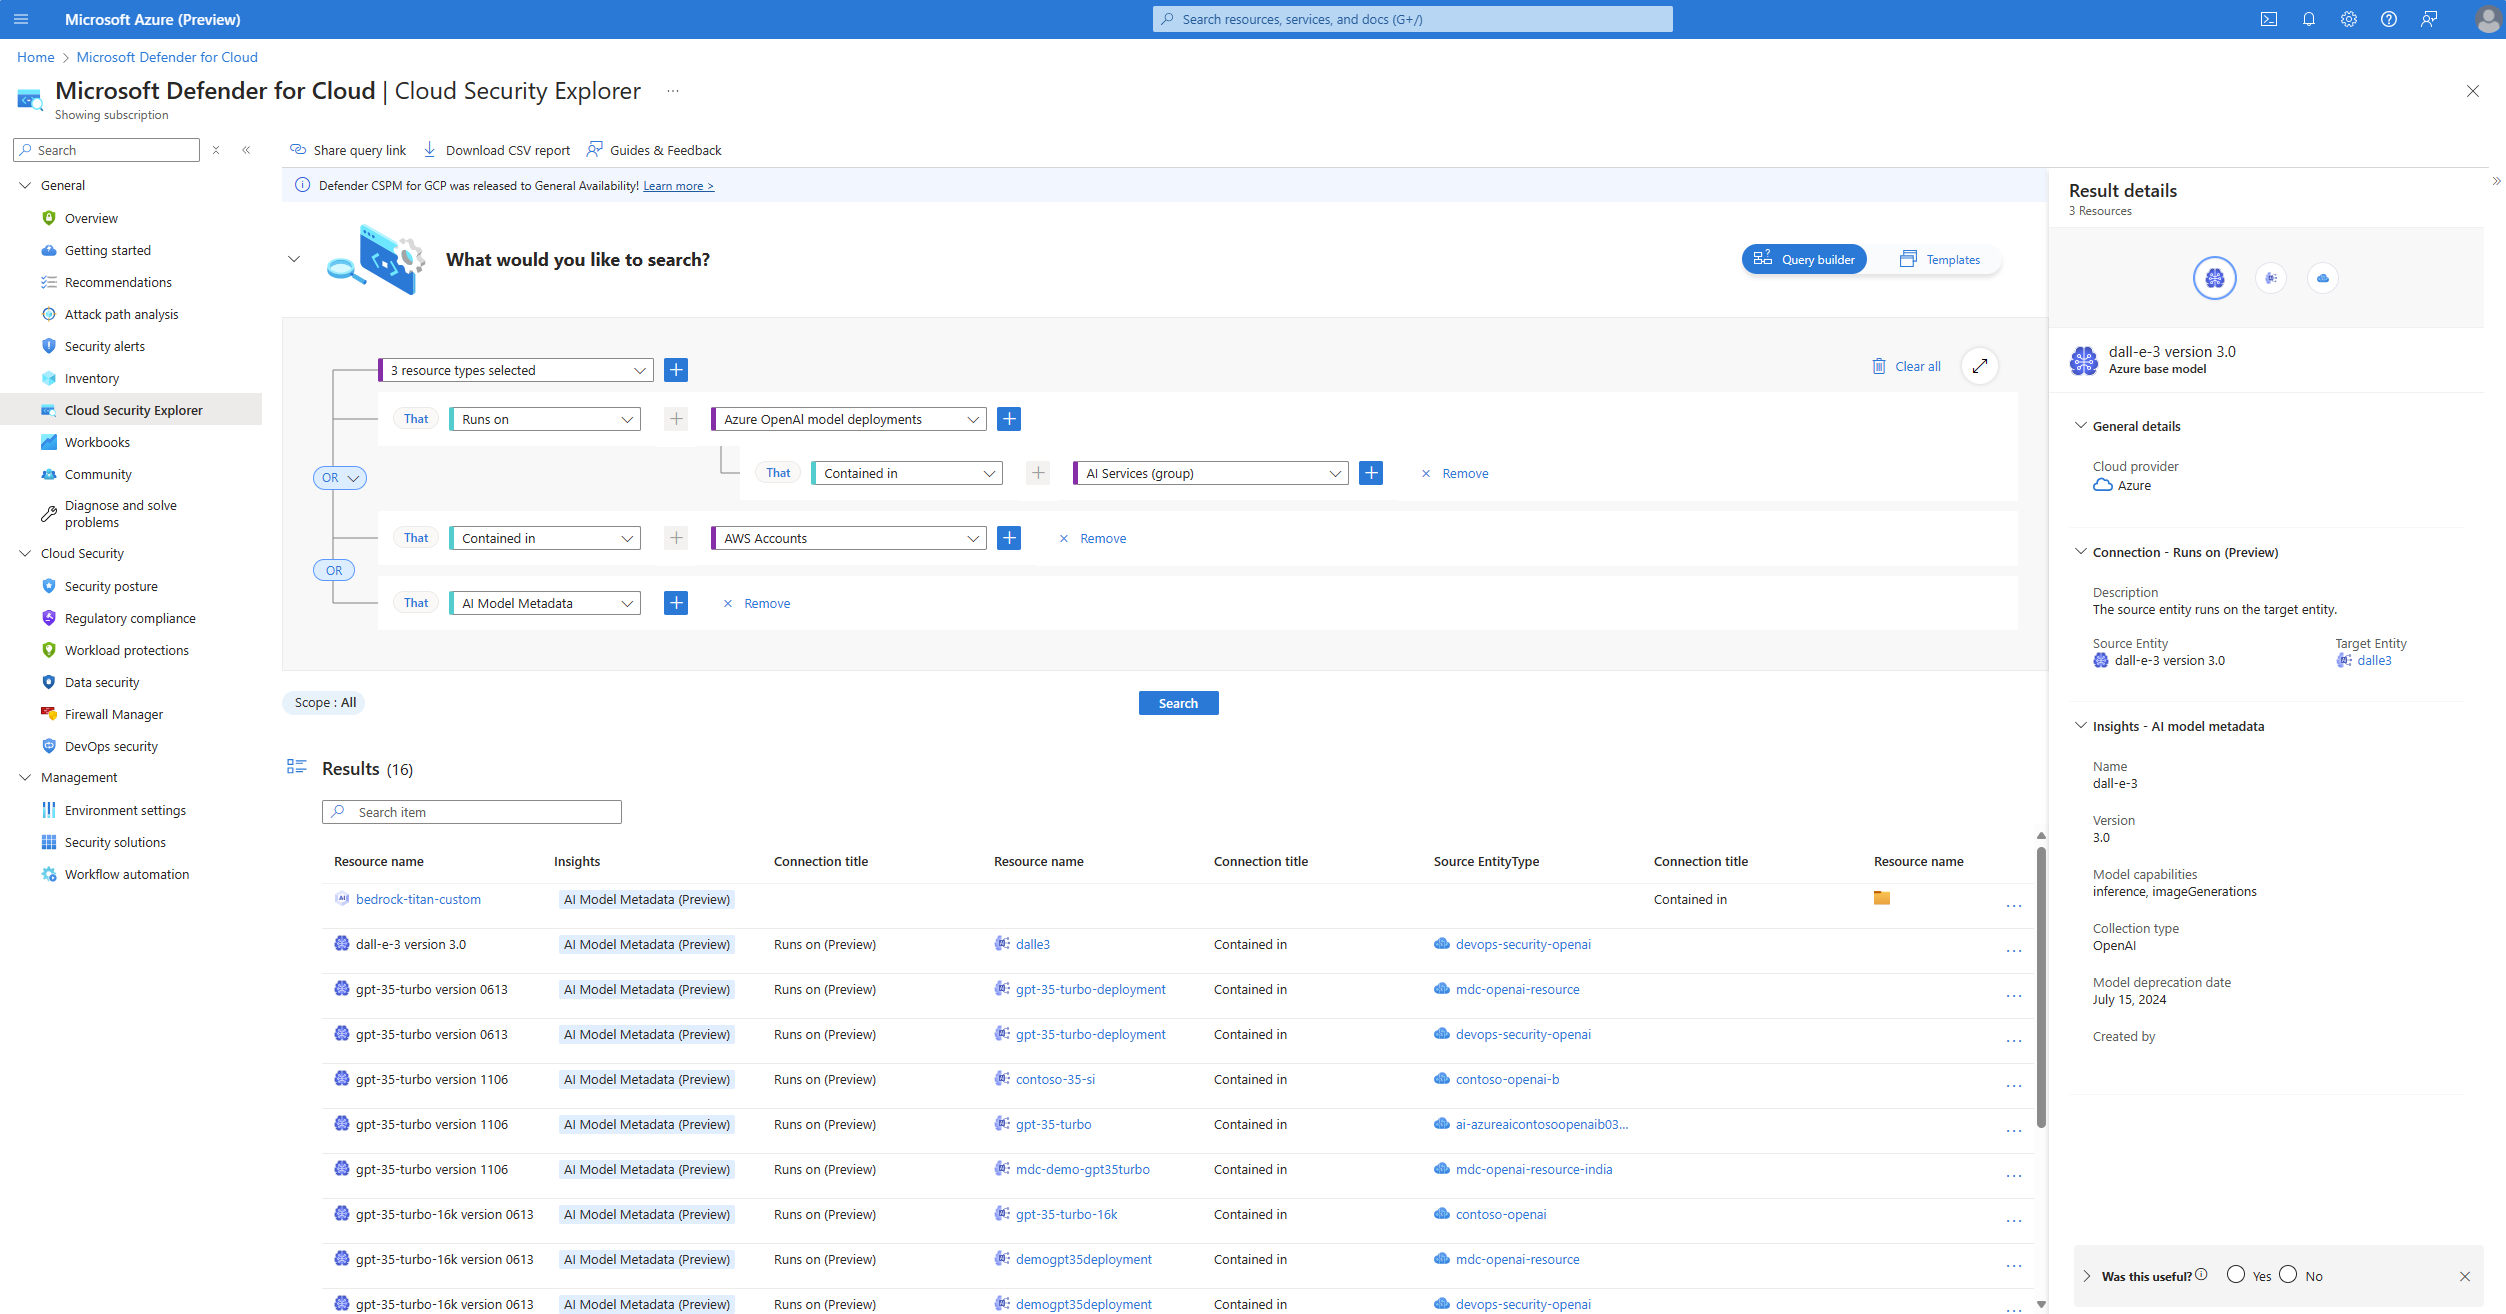Click the notifications bell icon
The width and height of the screenshot is (2506, 1314).
point(2308,19)
